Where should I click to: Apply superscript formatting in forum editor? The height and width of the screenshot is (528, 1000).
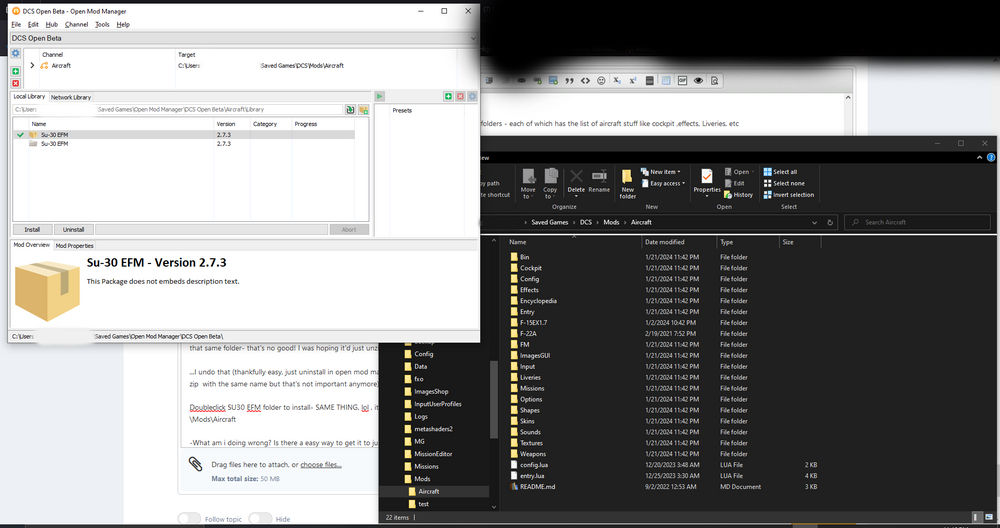pyautogui.click(x=633, y=81)
